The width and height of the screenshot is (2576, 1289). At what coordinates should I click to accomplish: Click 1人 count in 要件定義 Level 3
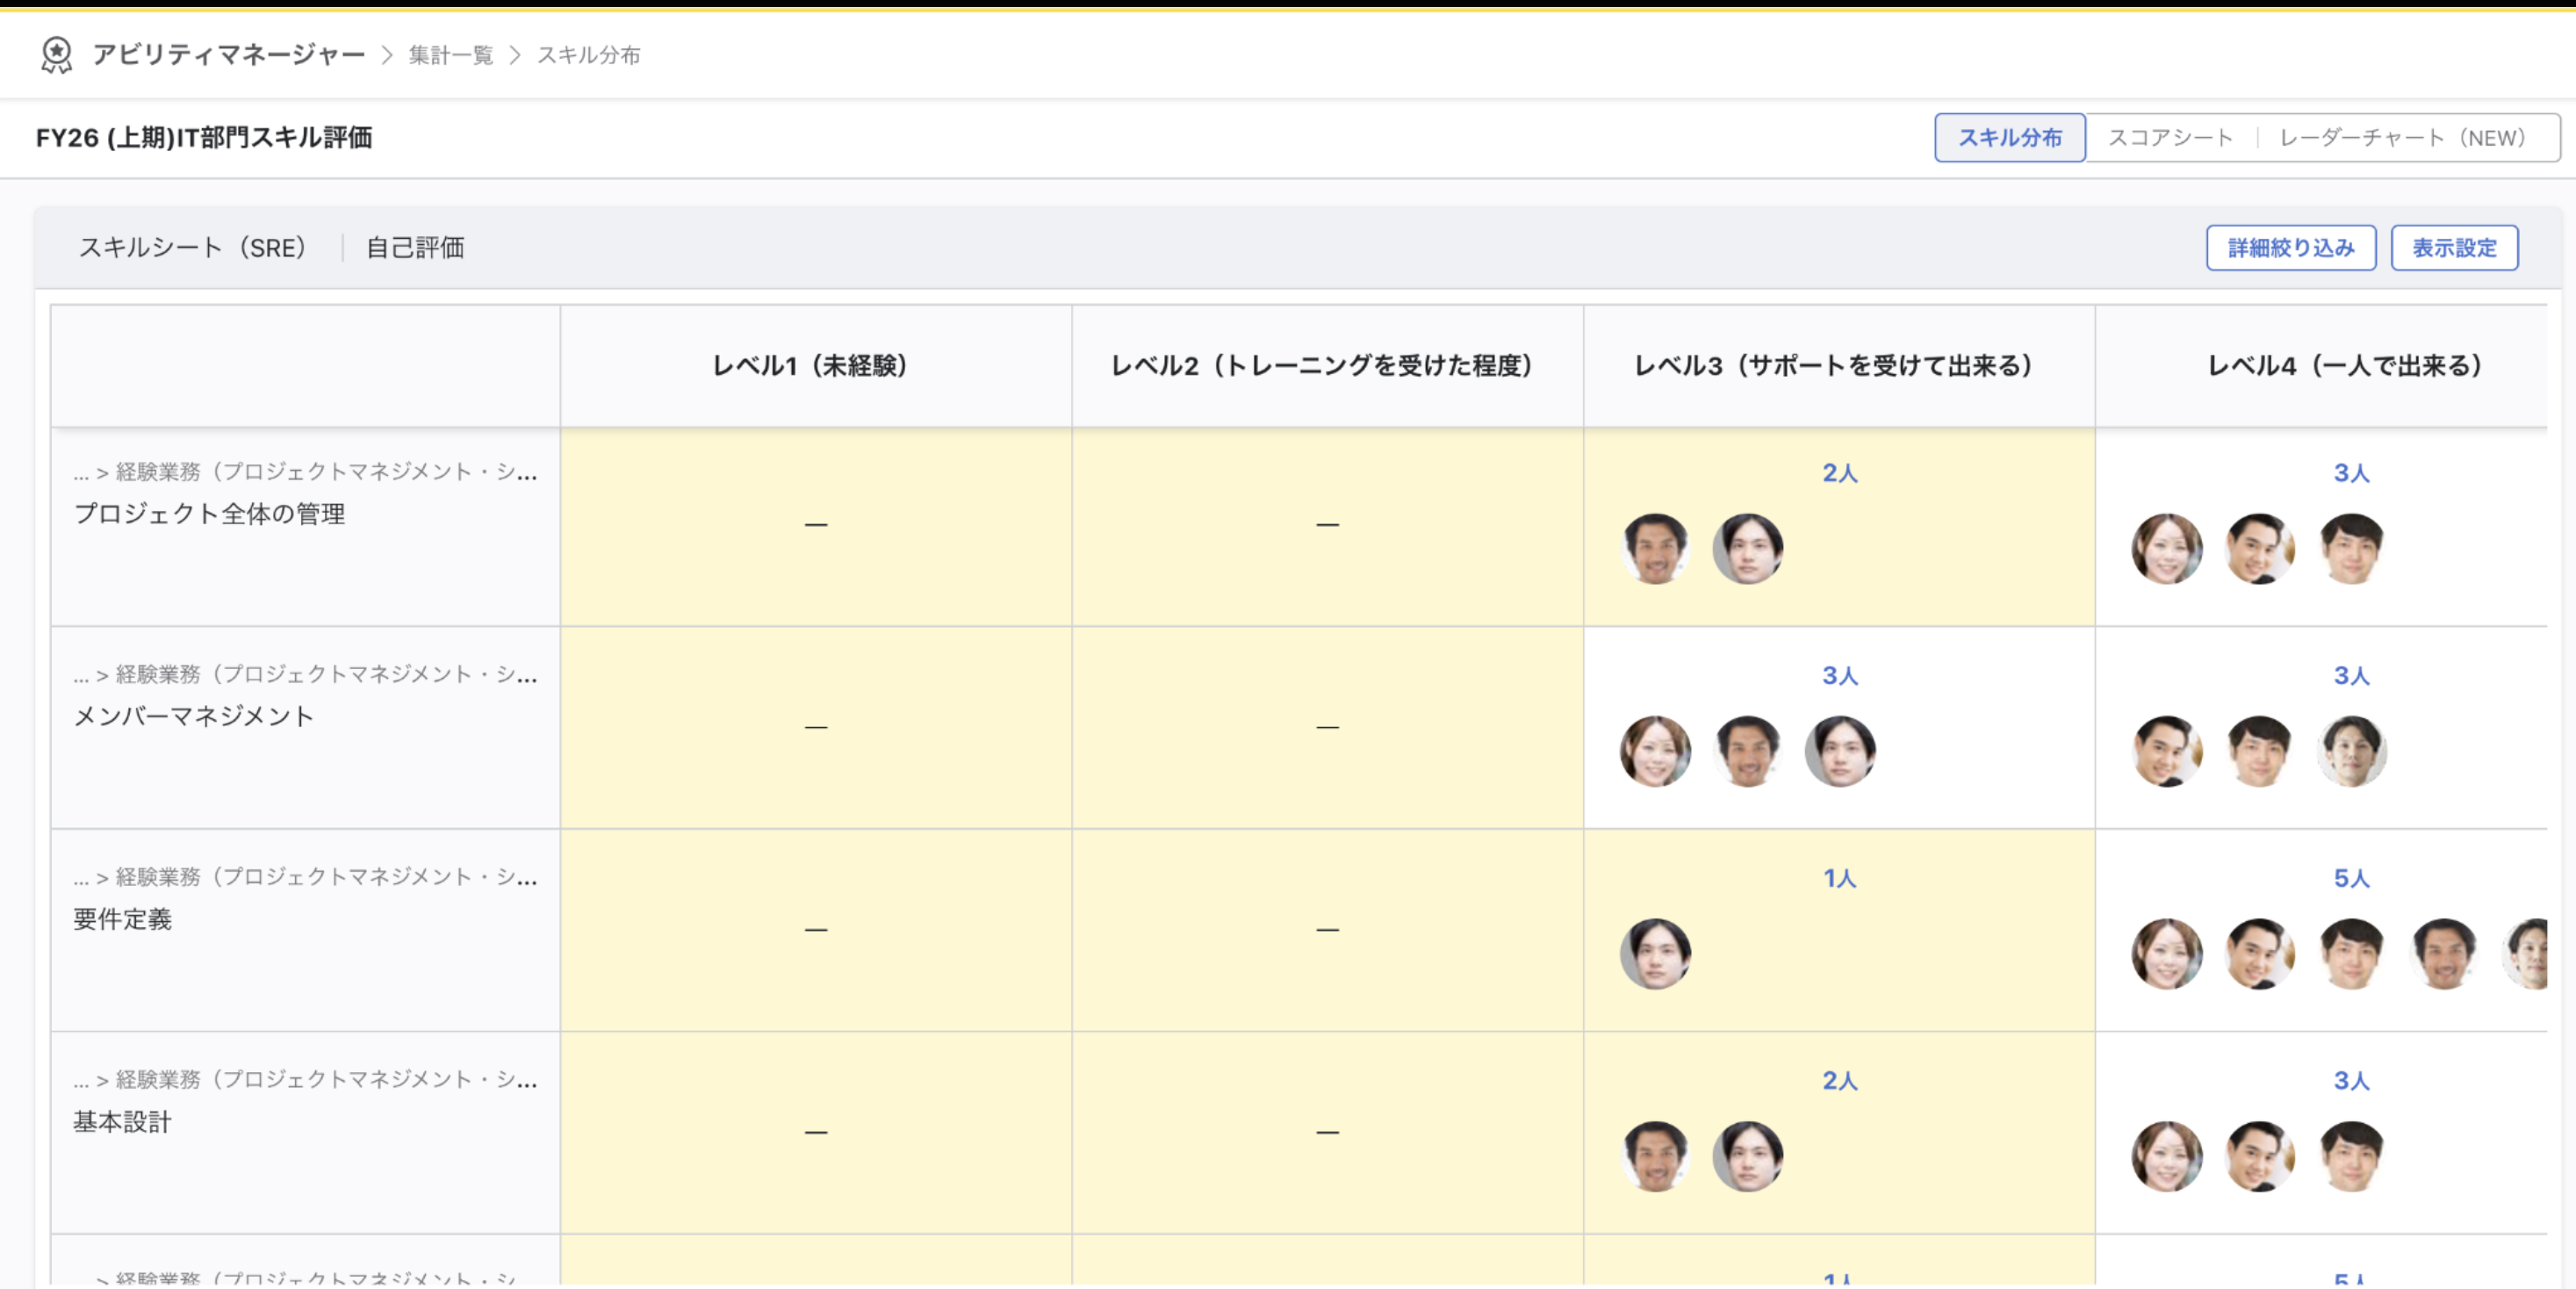pyautogui.click(x=1839, y=879)
